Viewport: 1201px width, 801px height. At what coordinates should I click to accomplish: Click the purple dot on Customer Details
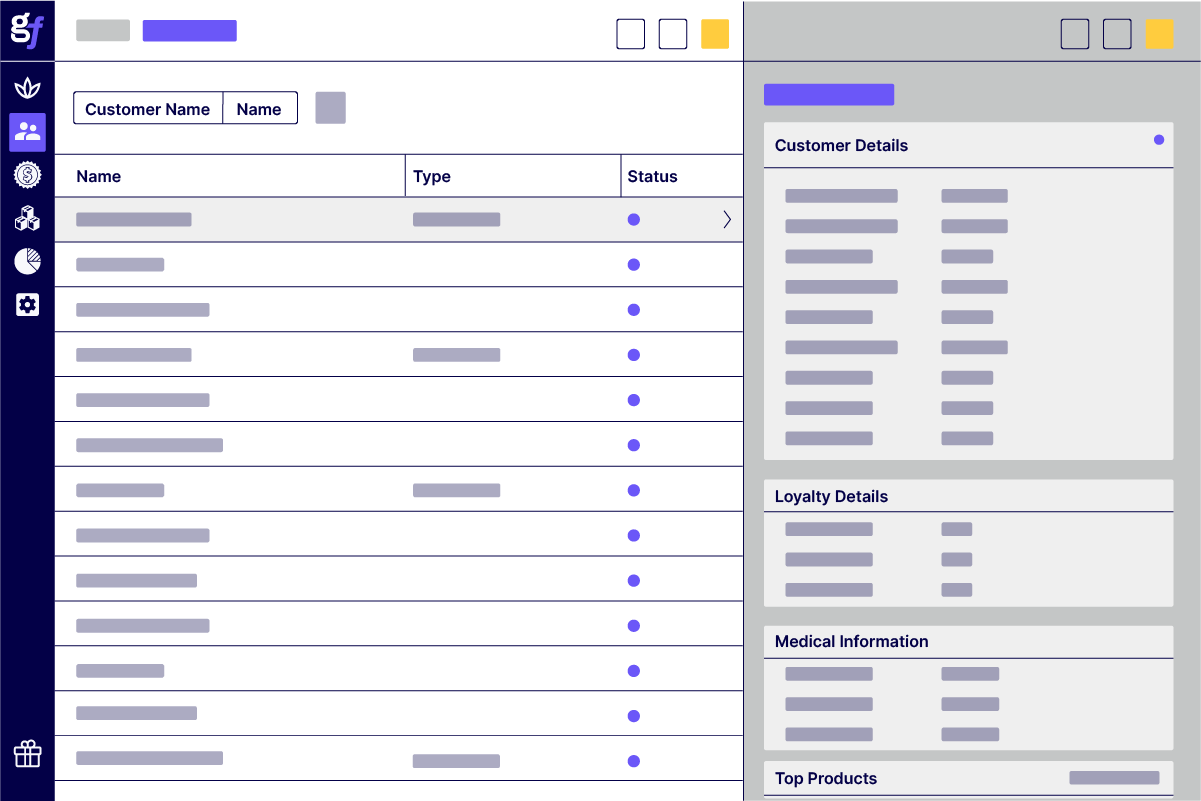coord(1159,140)
